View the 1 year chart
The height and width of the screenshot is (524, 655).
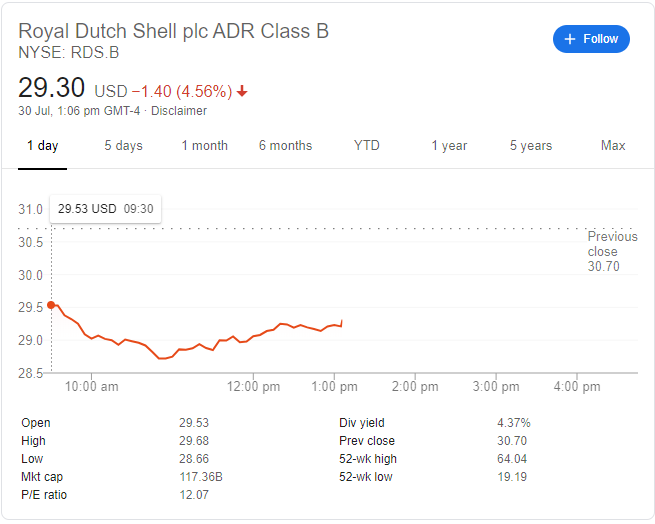point(449,145)
